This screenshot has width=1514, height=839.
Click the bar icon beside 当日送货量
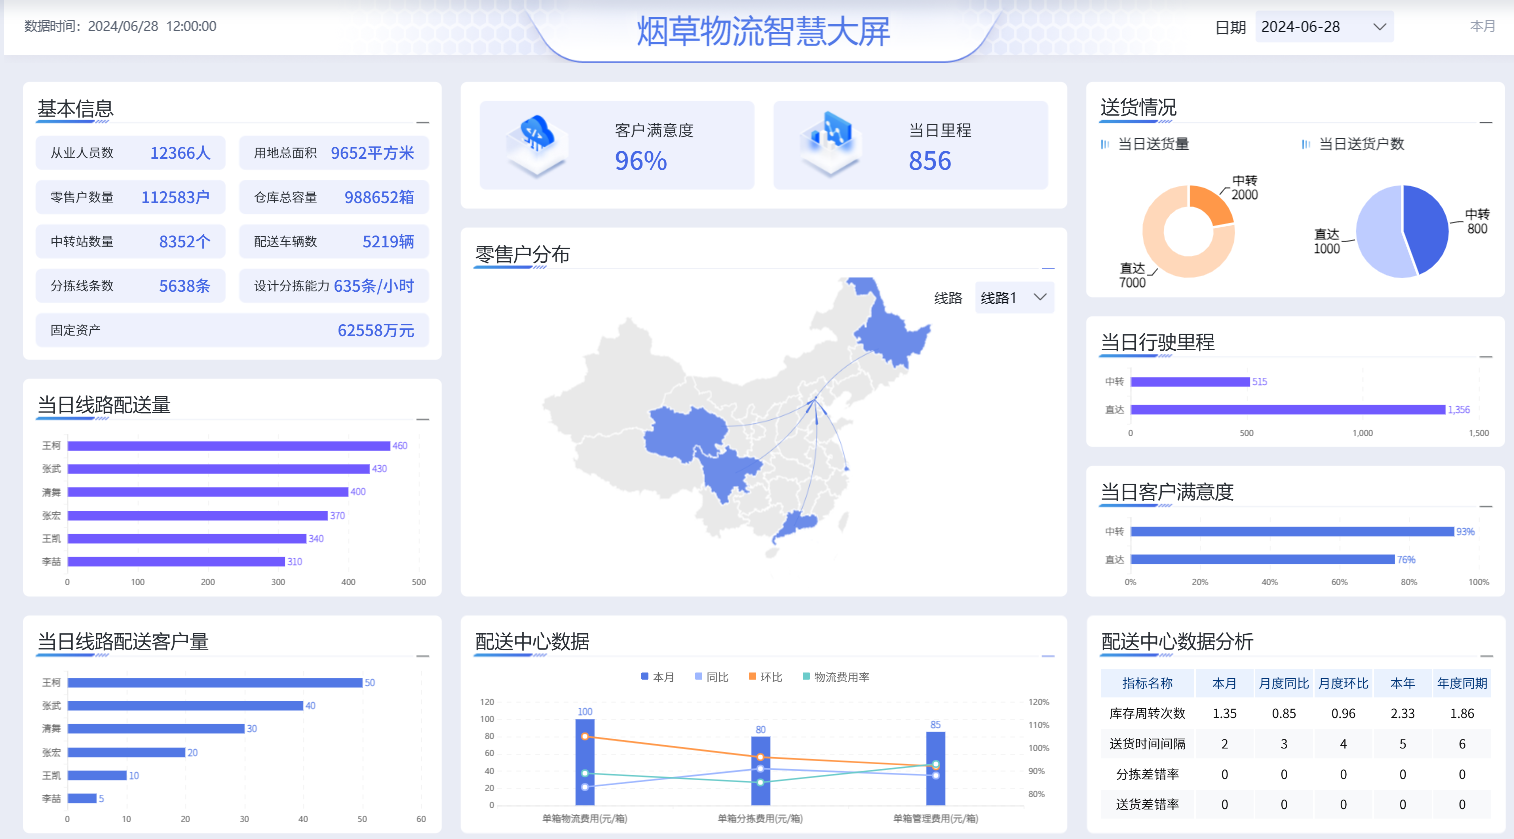click(x=1105, y=144)
